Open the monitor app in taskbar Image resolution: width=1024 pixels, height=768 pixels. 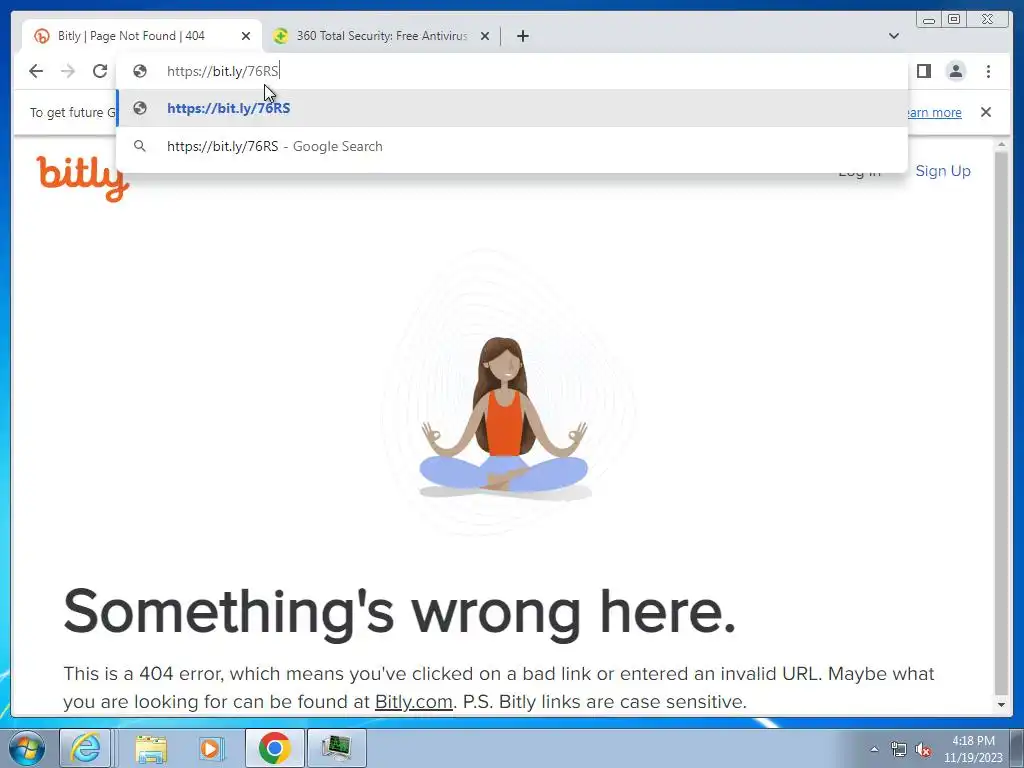pos(336,748)
